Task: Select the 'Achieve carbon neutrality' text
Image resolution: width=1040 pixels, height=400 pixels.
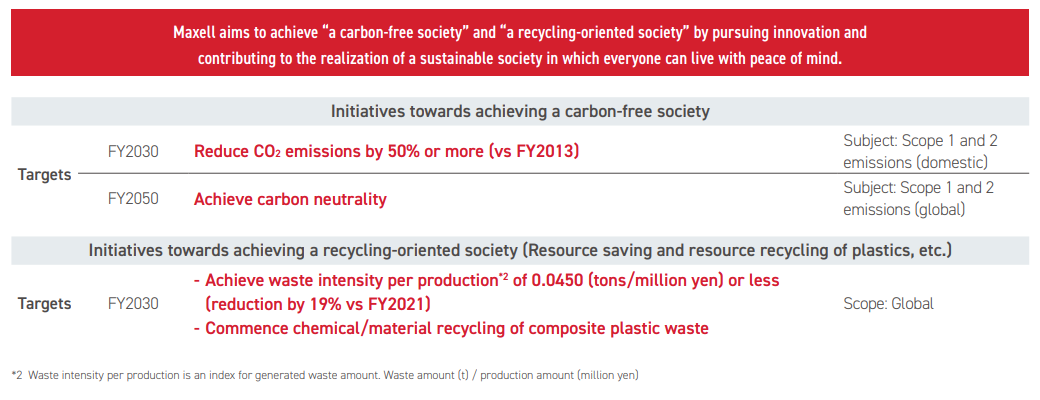Action: (290, 199)
